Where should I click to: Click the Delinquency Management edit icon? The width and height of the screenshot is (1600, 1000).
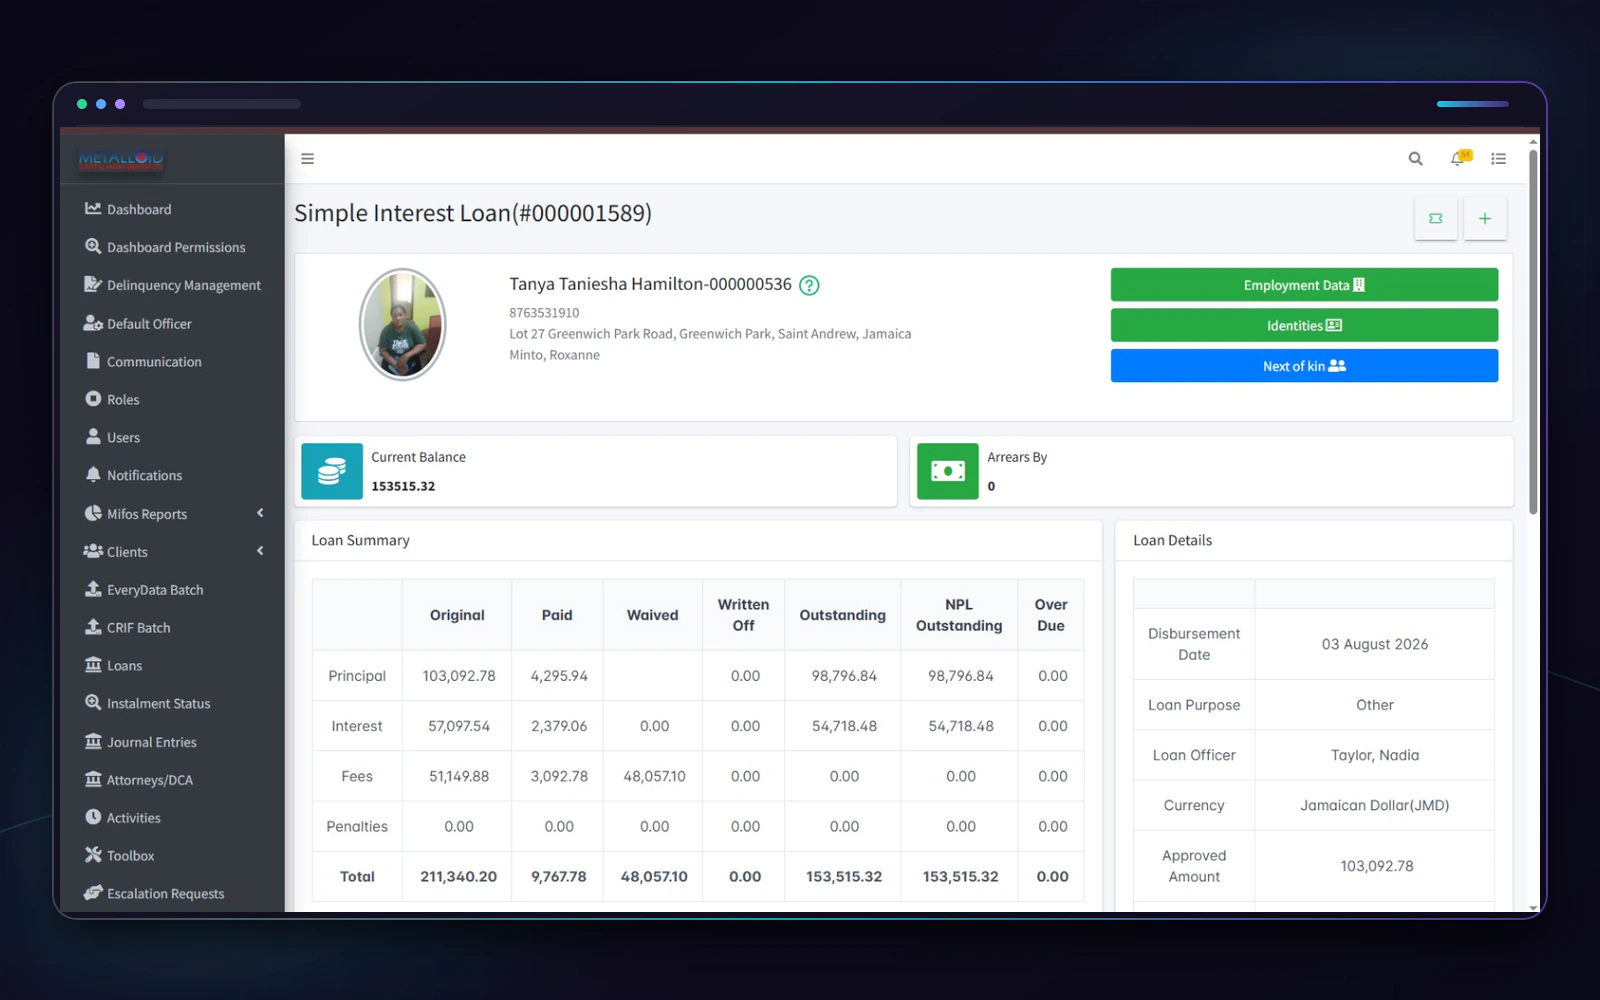point(93,285)
